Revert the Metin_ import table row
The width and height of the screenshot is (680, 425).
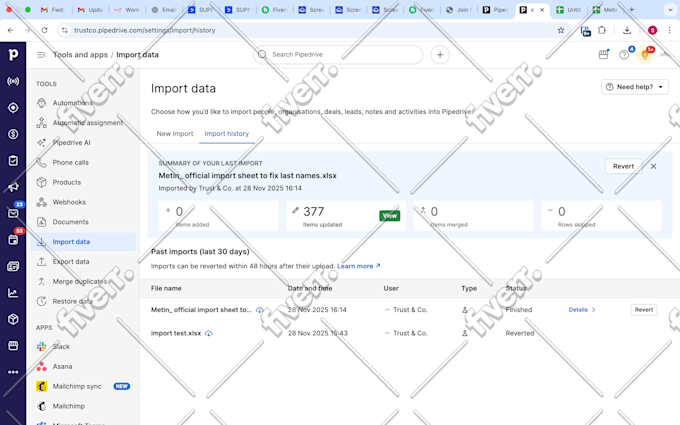tap(644, 310)
